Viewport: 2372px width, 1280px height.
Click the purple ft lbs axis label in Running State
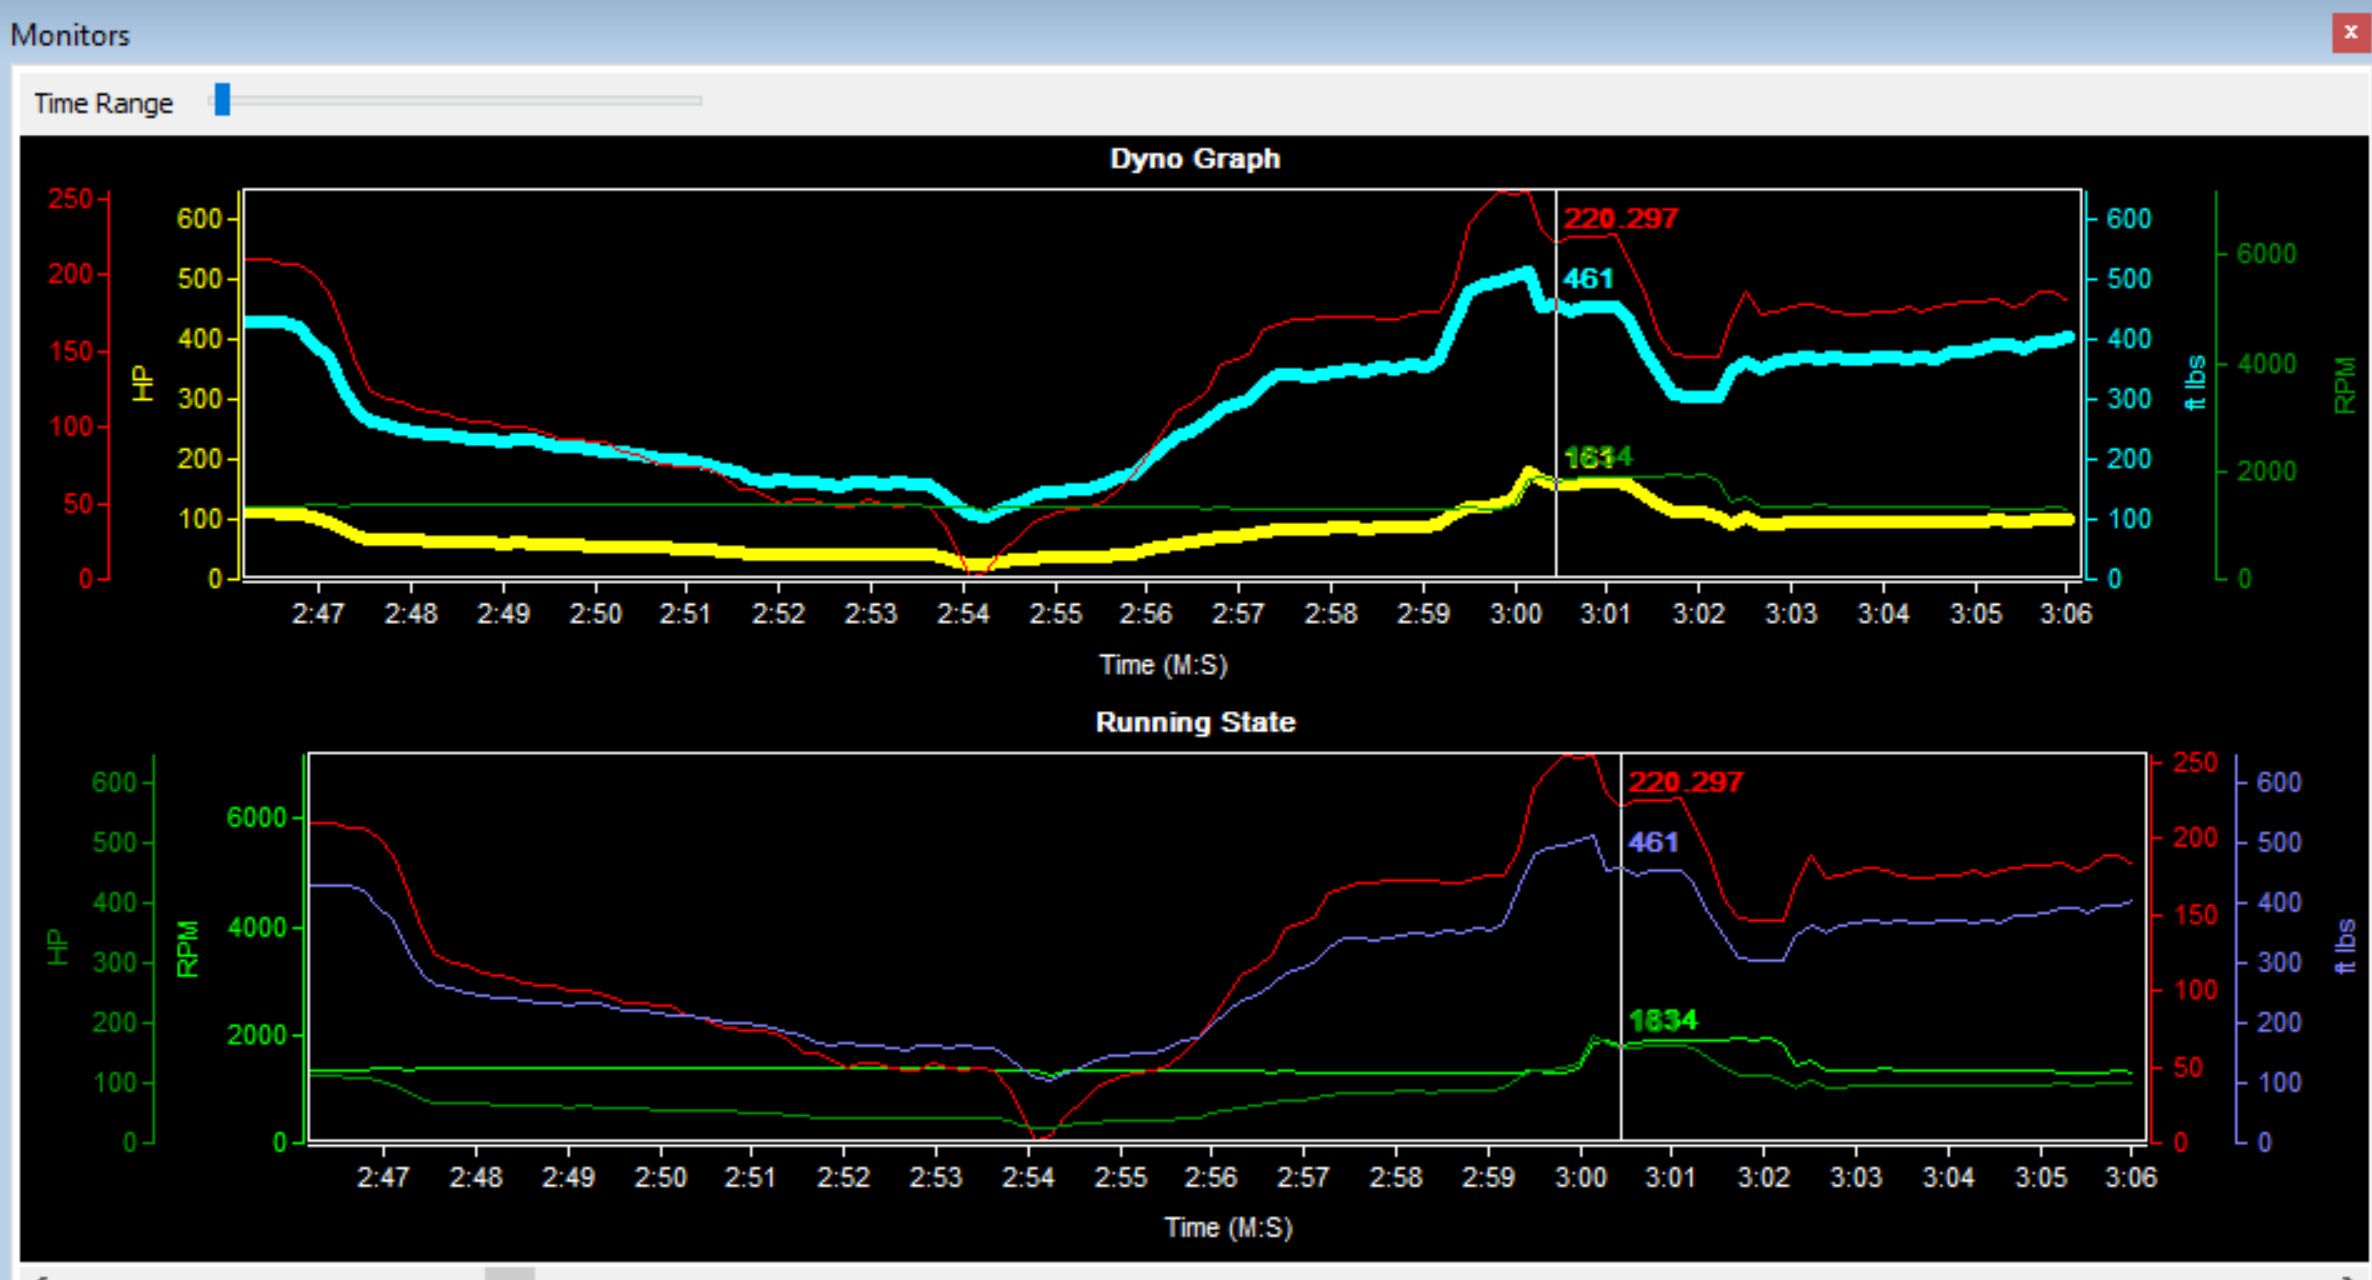2344,947
